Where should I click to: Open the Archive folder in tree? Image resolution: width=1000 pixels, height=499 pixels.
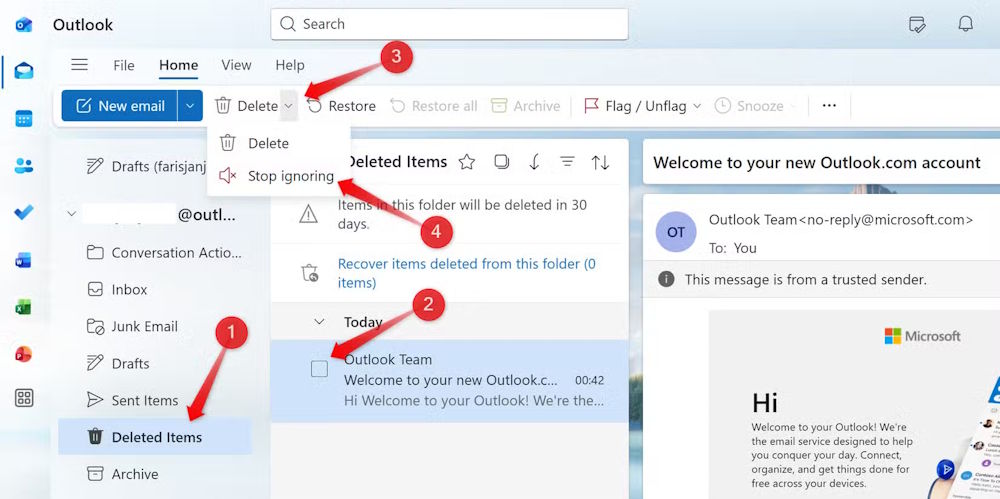154,474
